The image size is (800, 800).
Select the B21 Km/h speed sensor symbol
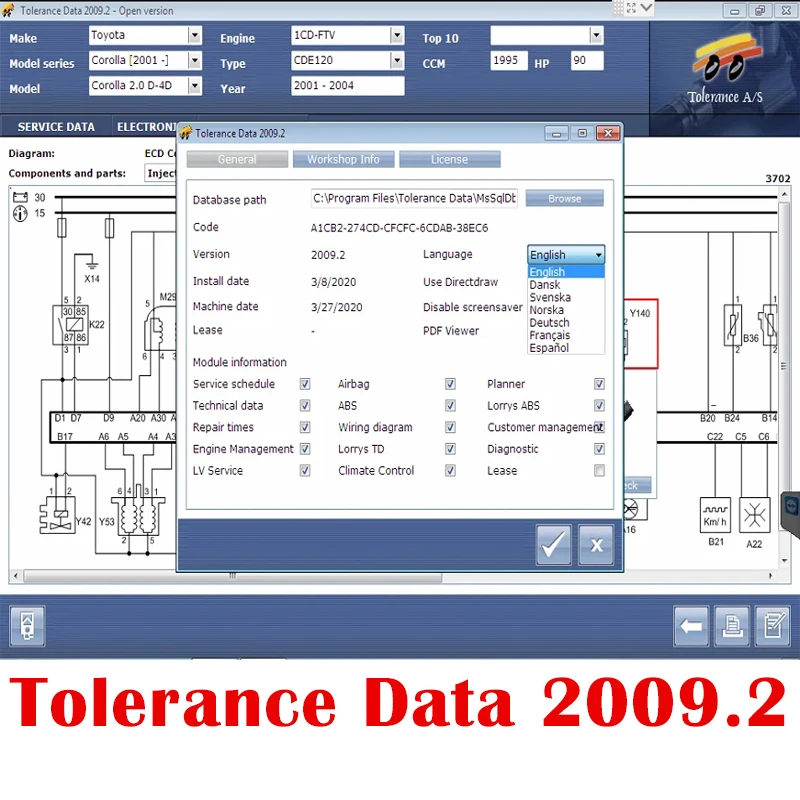(x=715, y=515)
